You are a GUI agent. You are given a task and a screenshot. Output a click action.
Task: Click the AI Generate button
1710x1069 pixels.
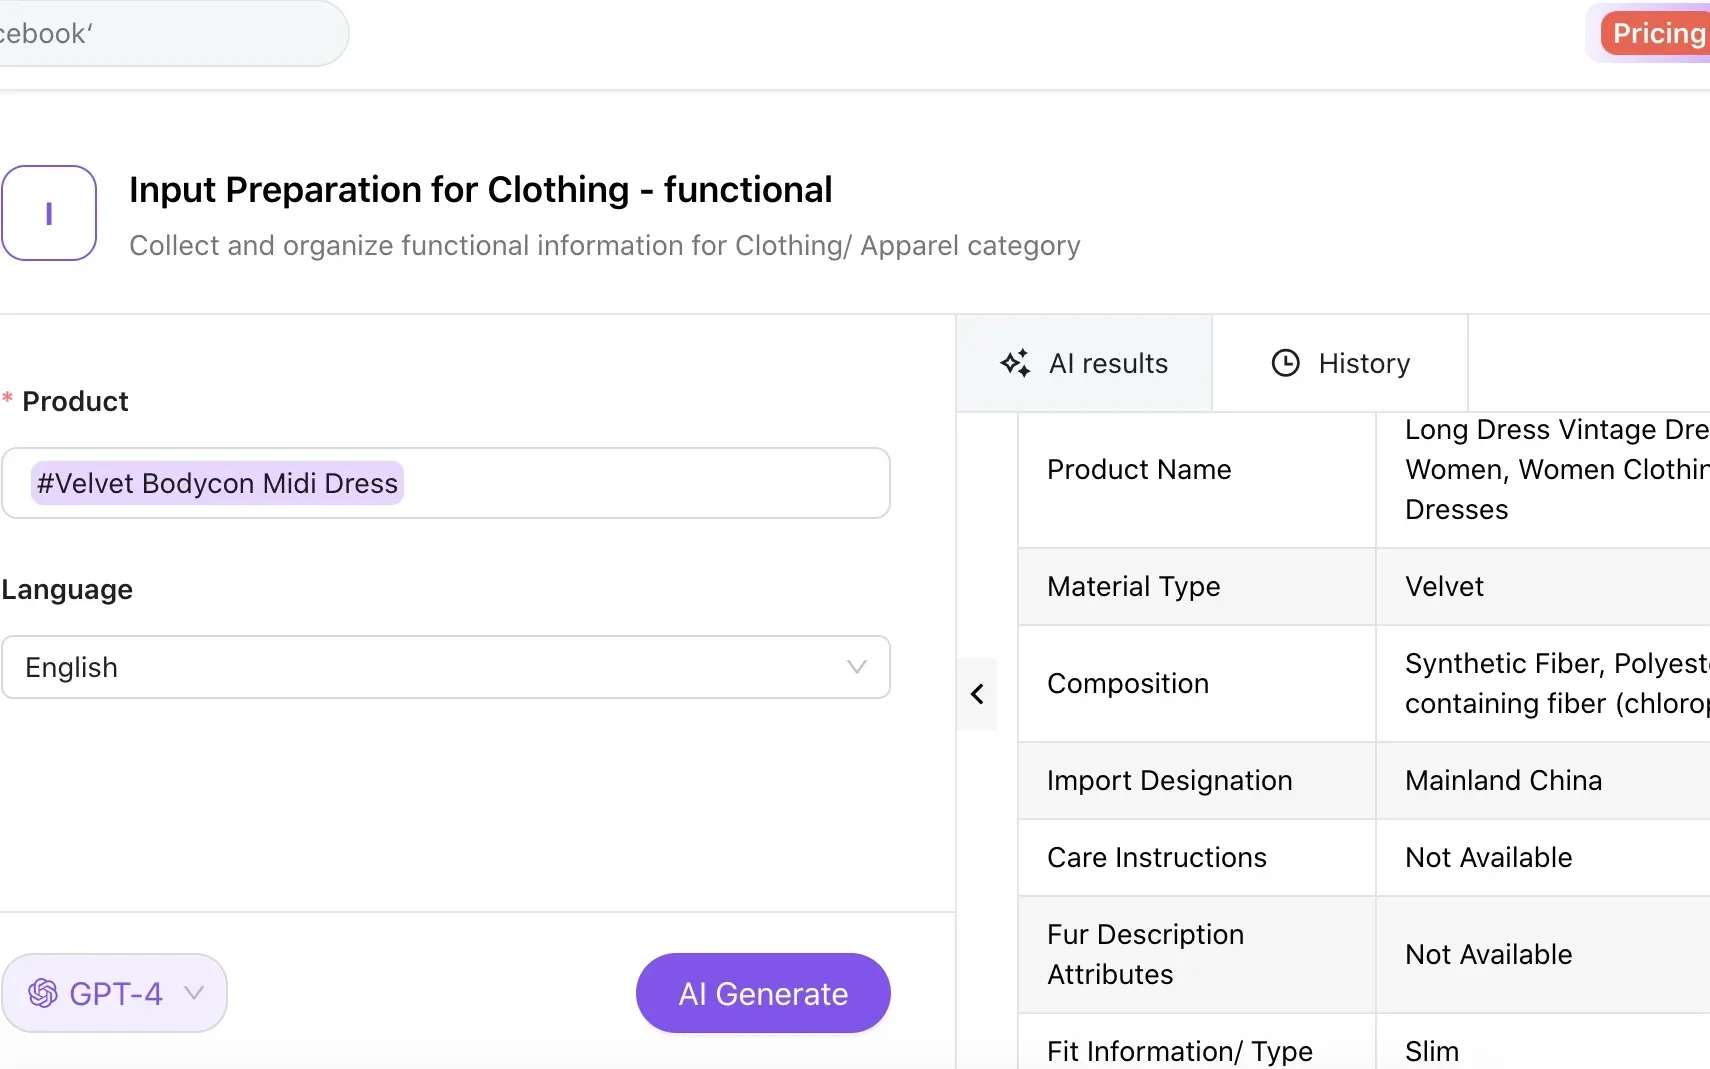[x=762, y=993]
